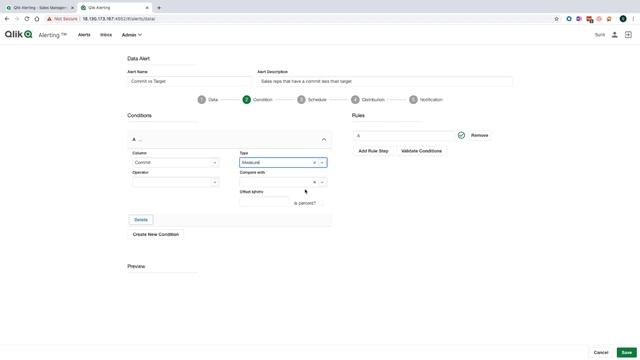Go to step 4 Distribution
640x360 pixels.
(368, 100)
